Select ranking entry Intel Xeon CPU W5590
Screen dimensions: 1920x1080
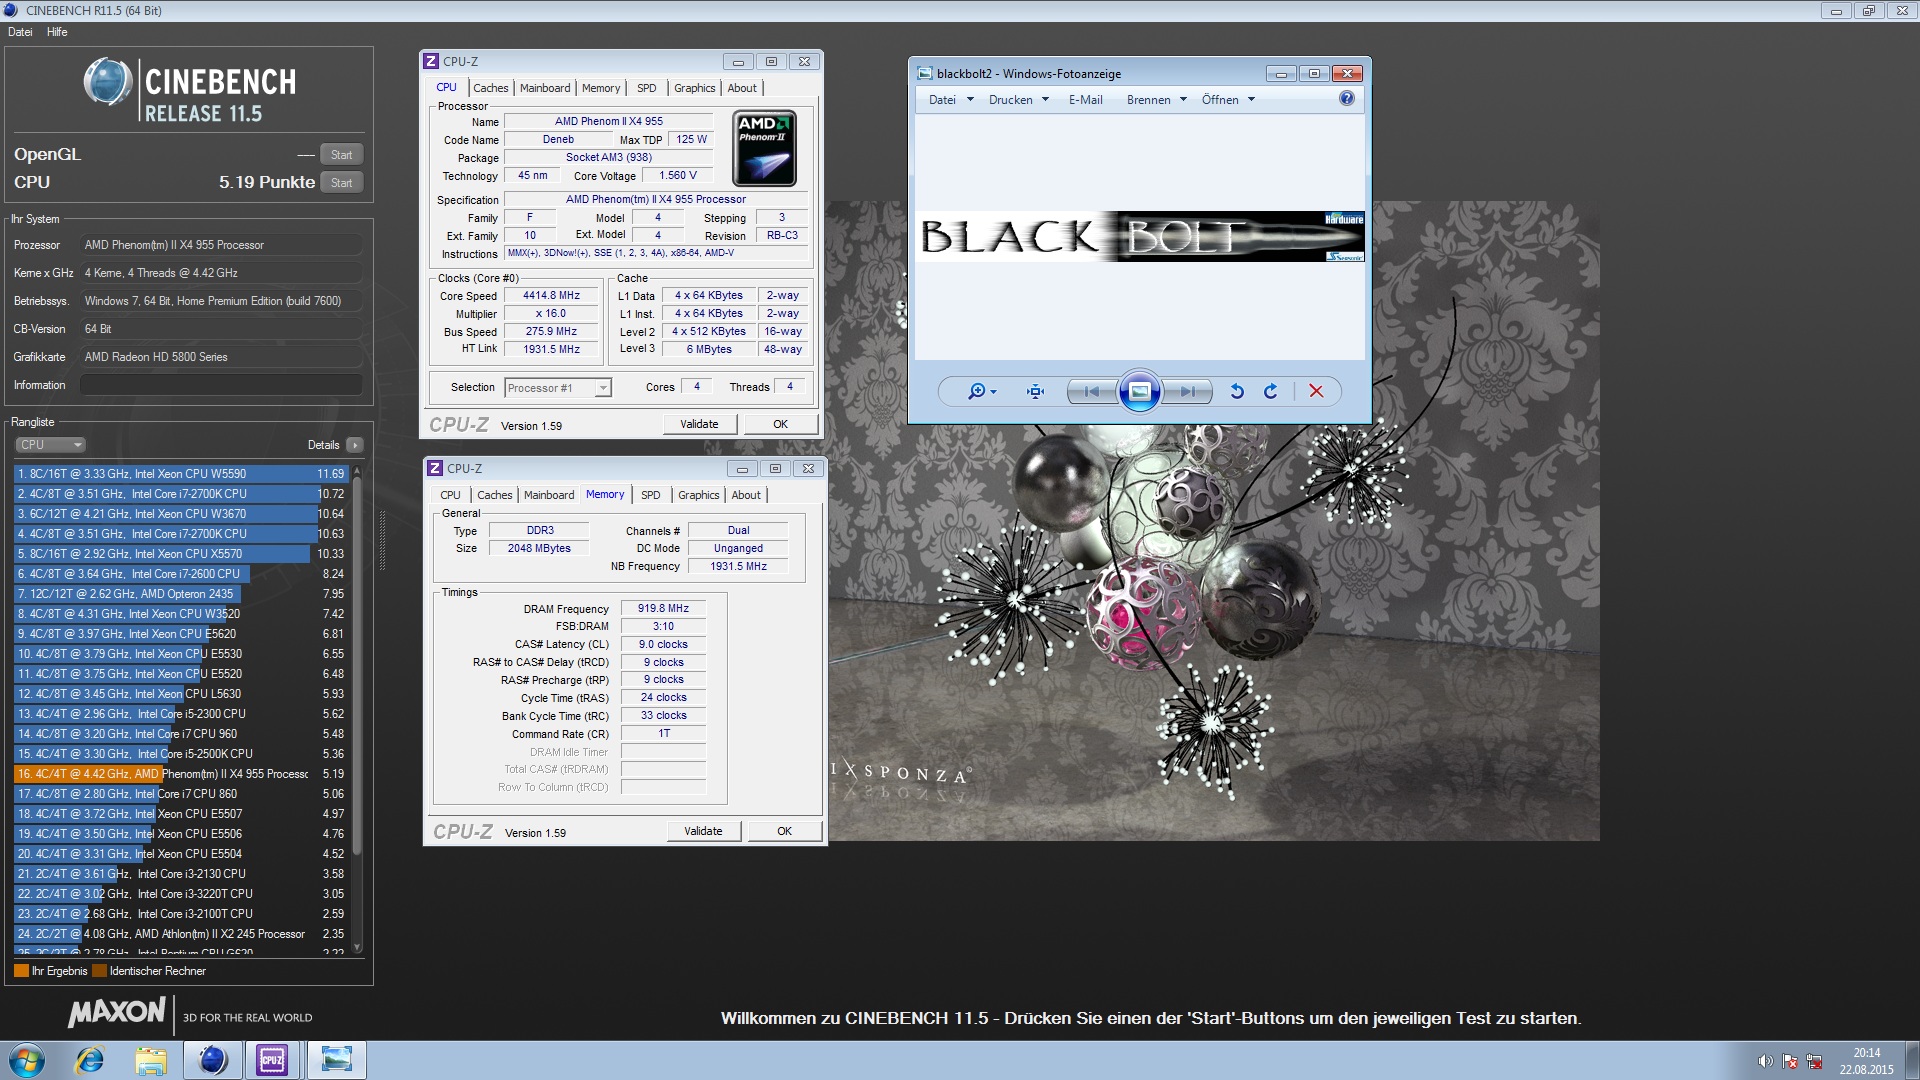(180, 474)
